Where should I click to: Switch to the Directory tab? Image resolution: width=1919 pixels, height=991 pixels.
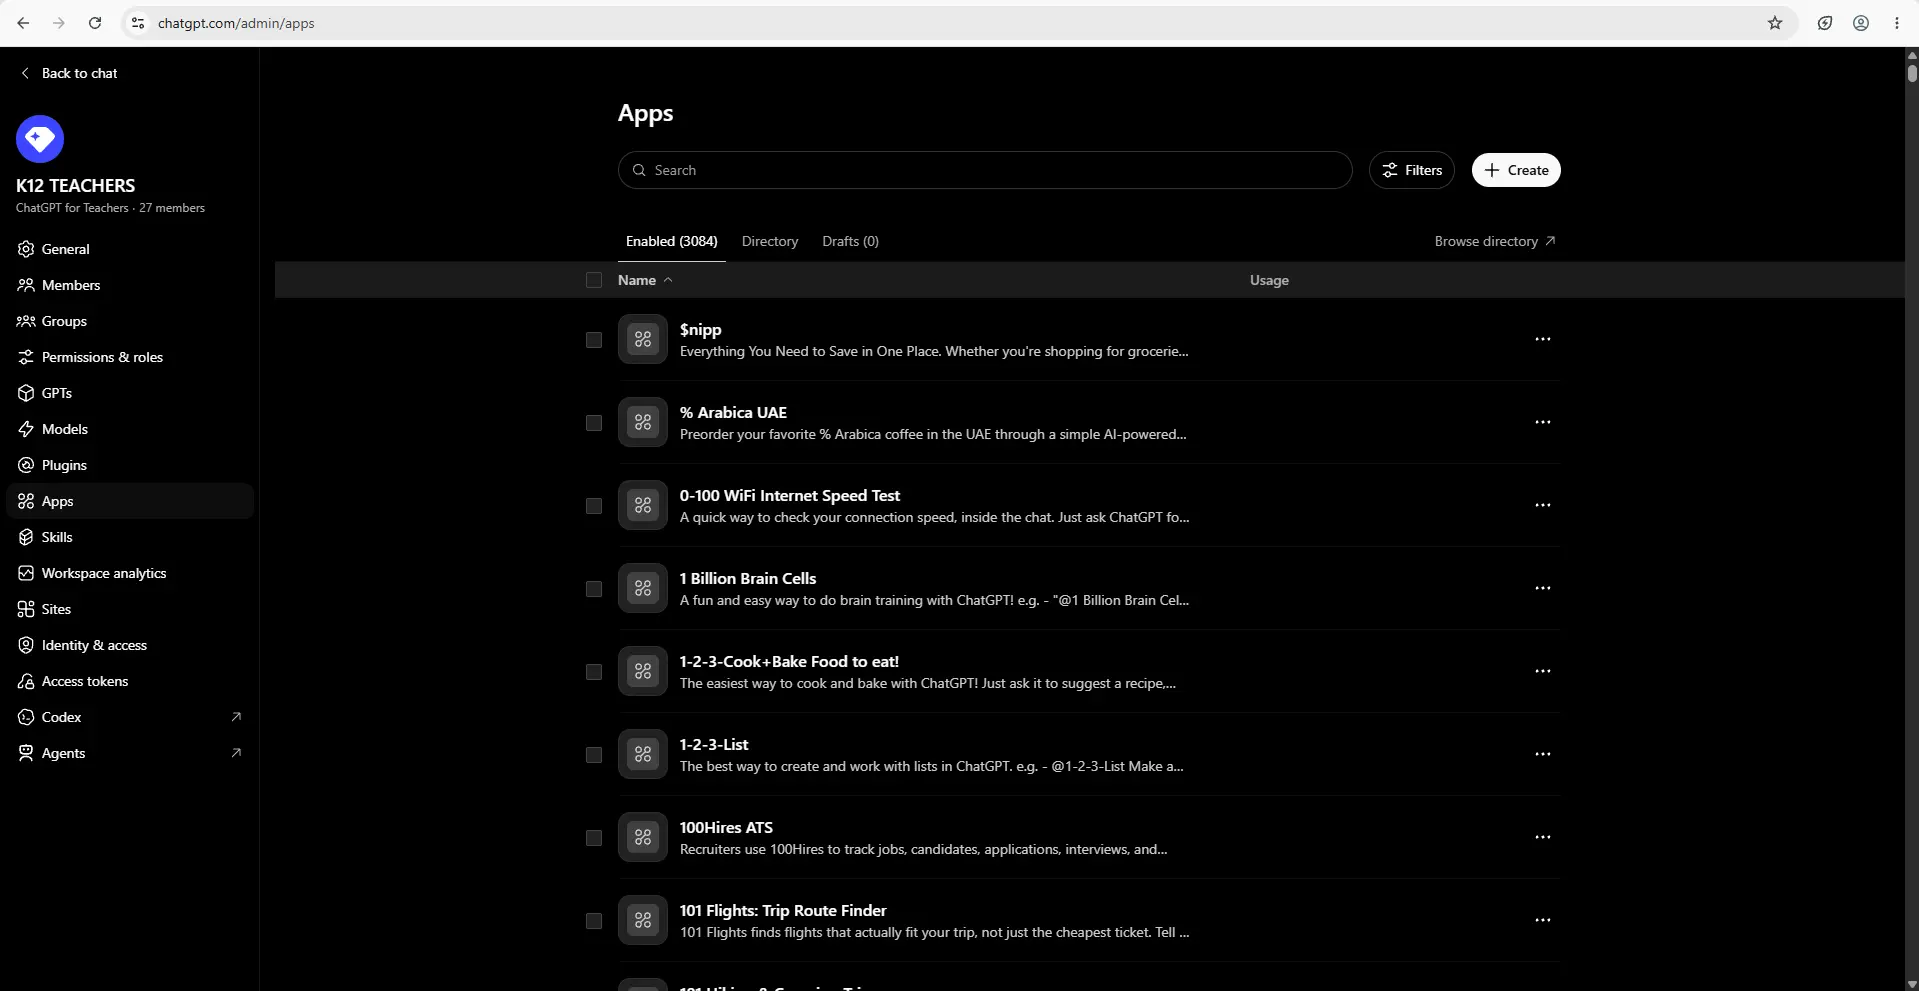click(770, 241)
